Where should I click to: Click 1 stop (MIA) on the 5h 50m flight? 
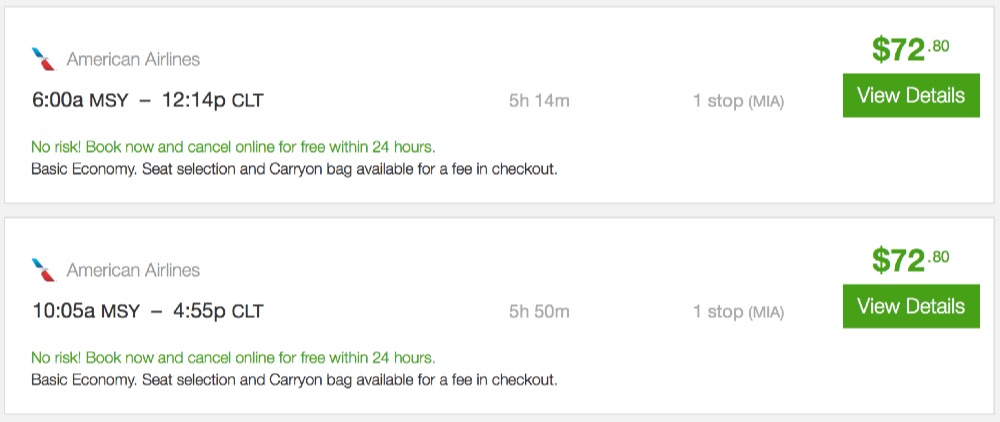click(738, 311)
